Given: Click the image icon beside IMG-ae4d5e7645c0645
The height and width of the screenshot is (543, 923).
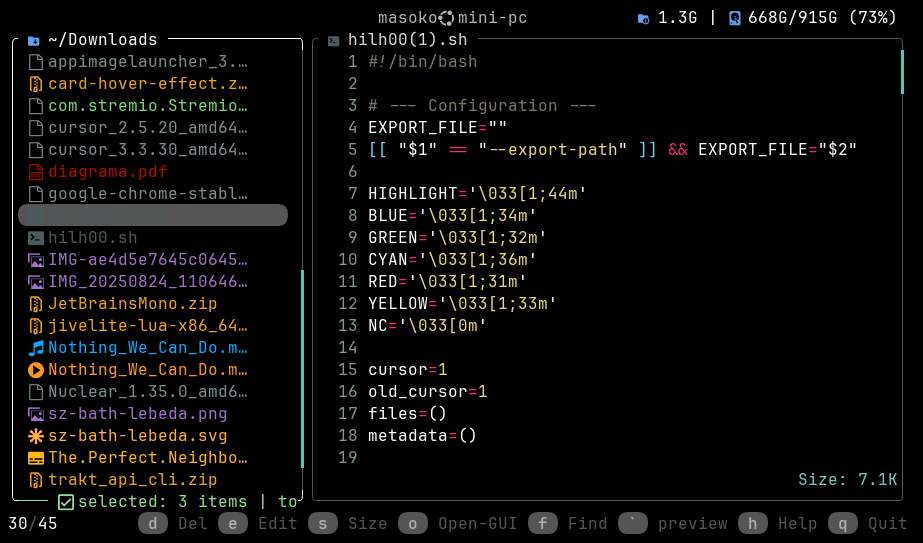Looking at the screenshot, I should tap(35, 260).
